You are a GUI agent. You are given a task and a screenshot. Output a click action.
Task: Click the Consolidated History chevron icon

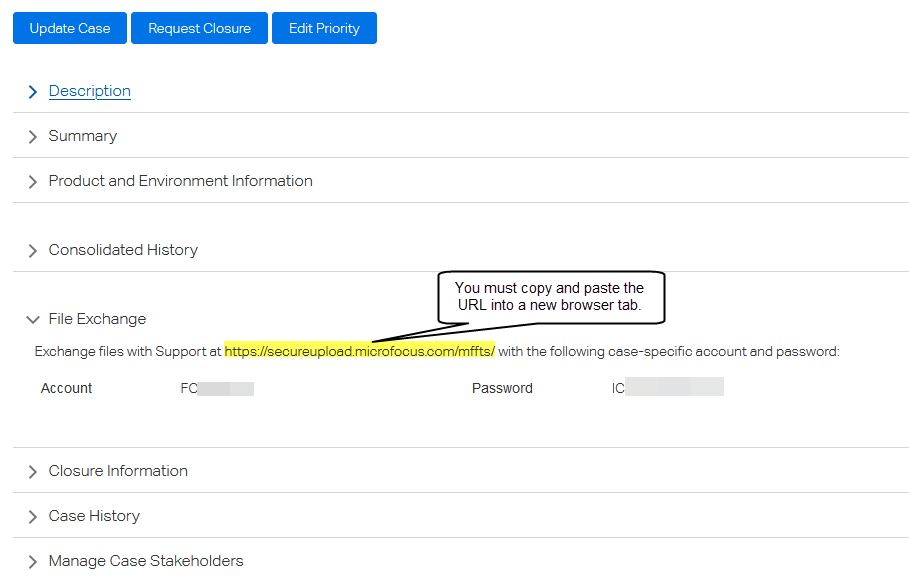33,250
